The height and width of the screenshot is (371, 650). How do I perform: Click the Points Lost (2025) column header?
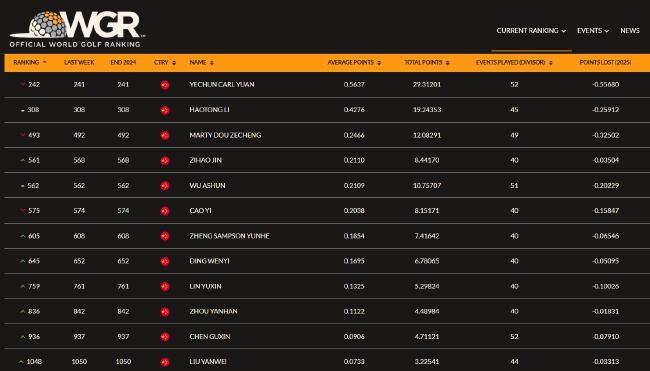(x=605, y=63)
